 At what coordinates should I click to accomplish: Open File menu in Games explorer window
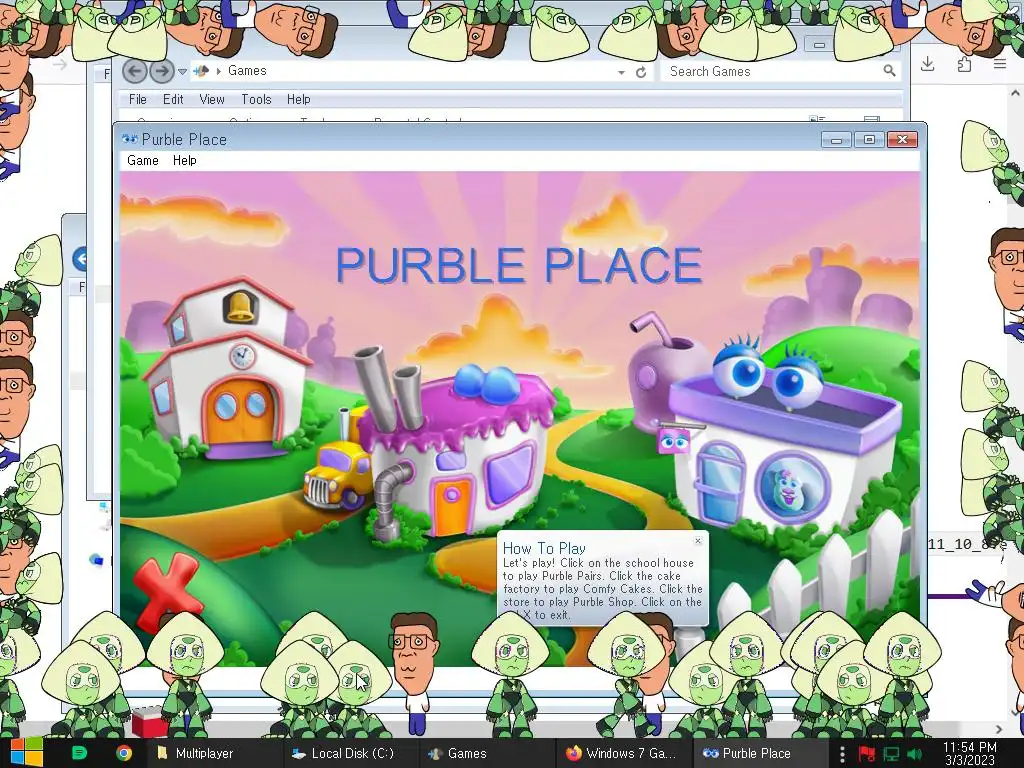[x=138, y=99]
